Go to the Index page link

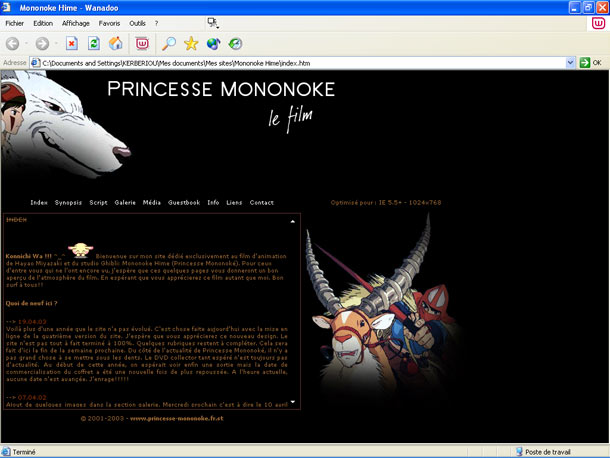pos(39,202)
